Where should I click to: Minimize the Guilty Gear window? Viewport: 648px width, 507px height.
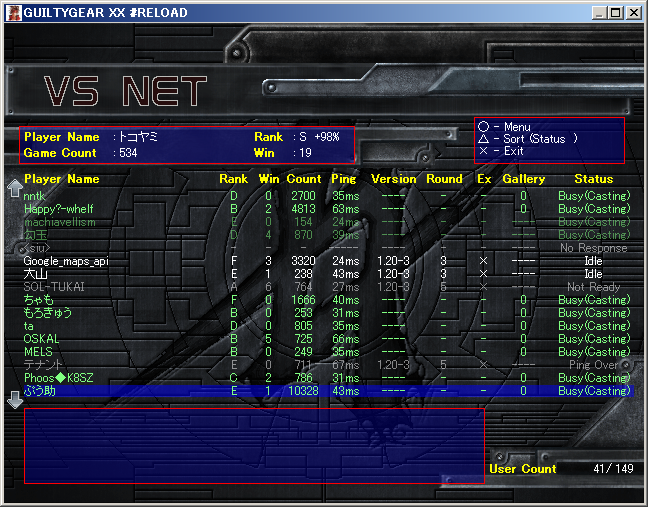point(600,13)
